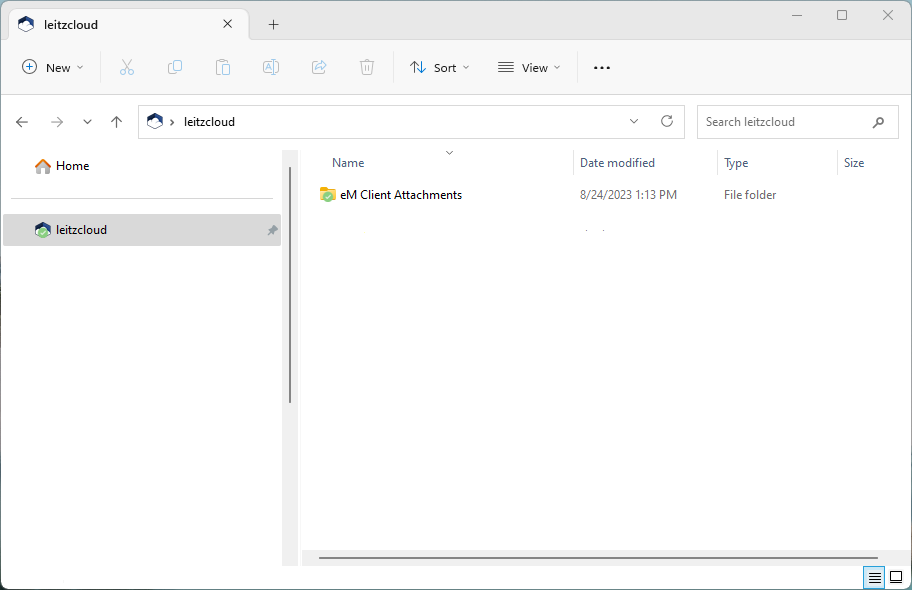Select the leitzcloud window tab
Image resolution: width=912 pixels, height=590 pixels.
[x=120, y=24]
